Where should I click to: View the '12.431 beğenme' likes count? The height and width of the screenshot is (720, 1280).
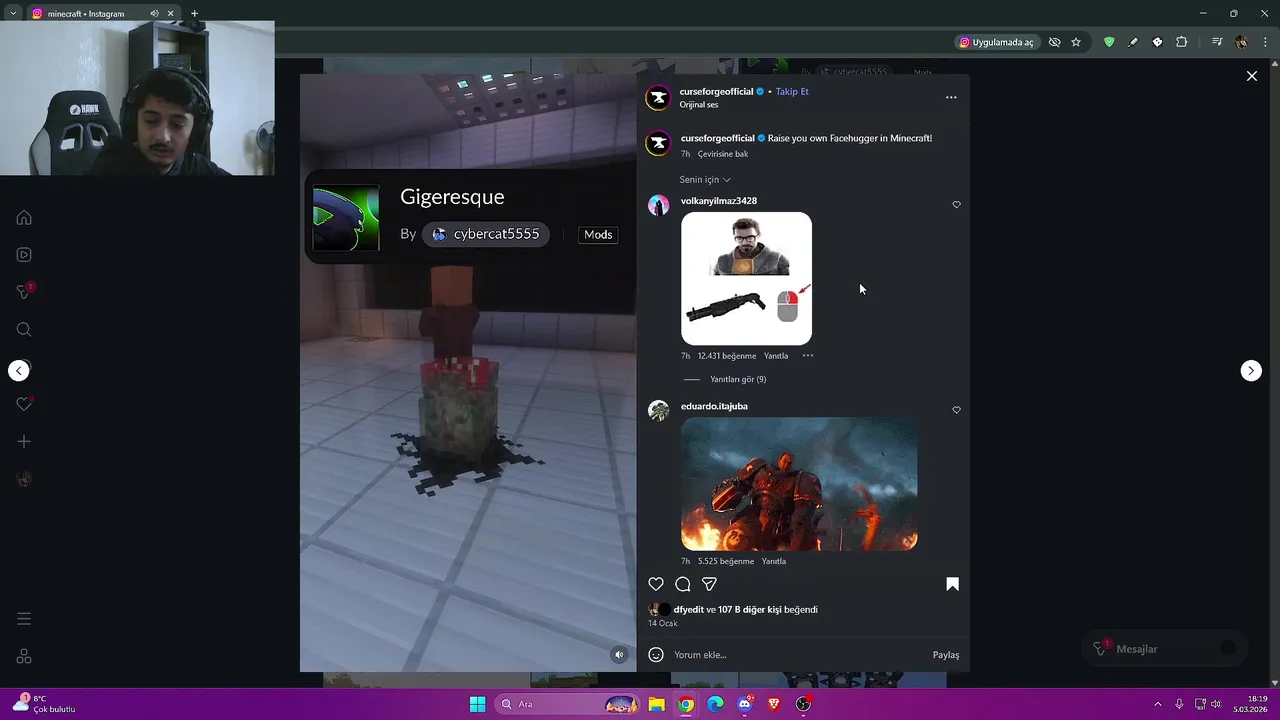click(x=727, y=356)
